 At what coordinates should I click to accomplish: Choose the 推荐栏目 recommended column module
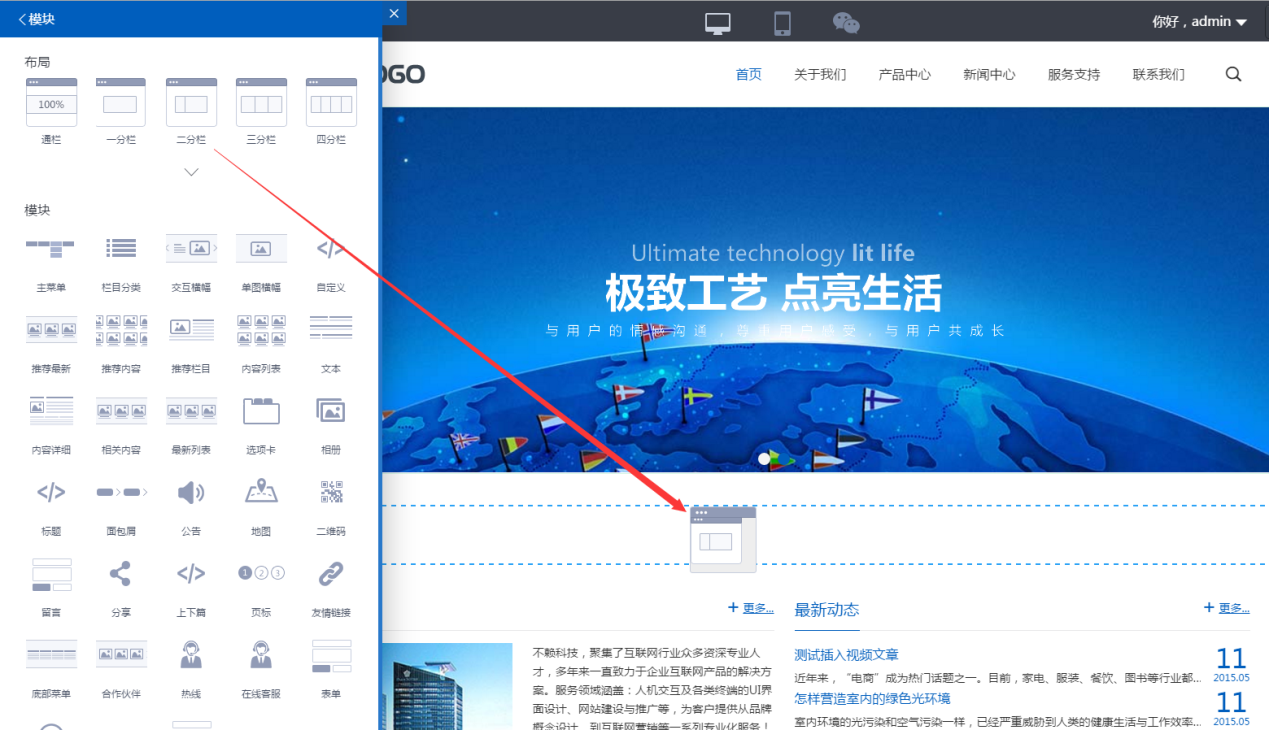pos(191,329)
